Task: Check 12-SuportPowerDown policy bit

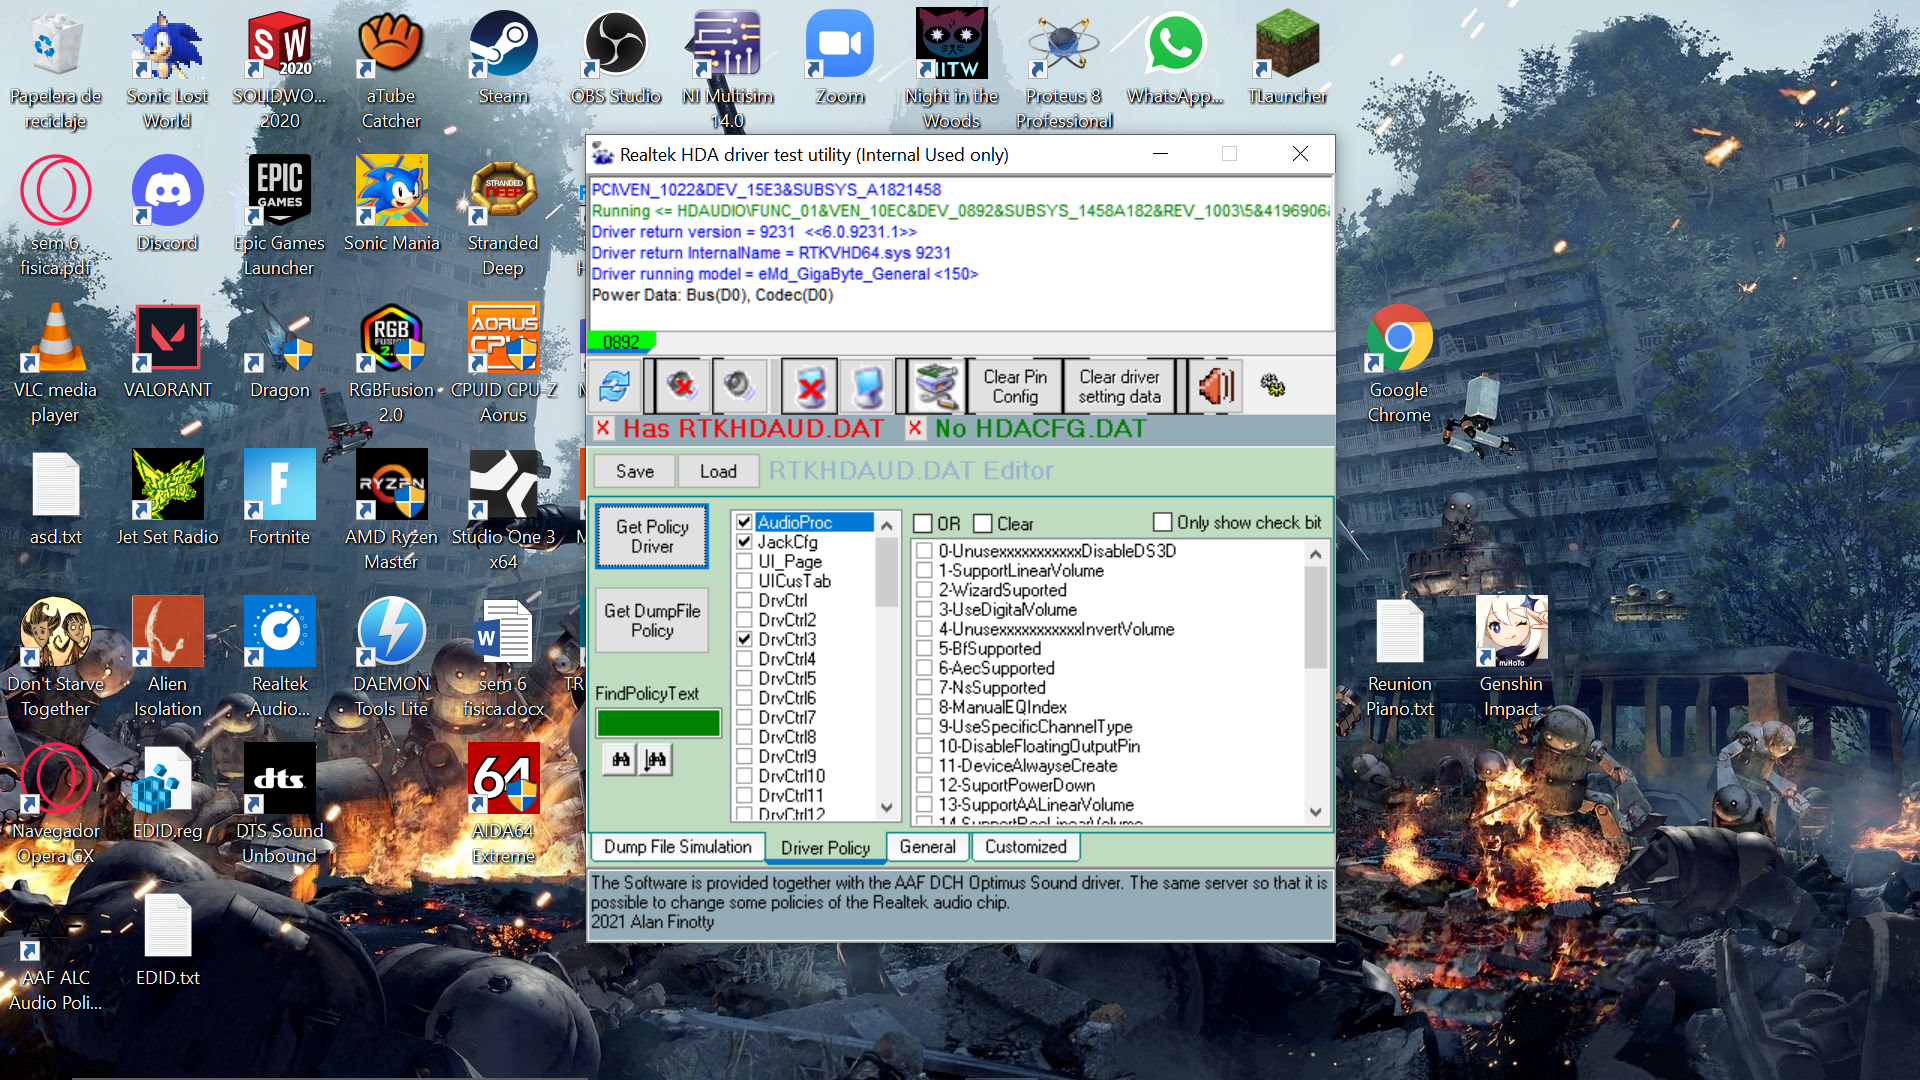Action: pyautogui.click(x=925, y=785)
